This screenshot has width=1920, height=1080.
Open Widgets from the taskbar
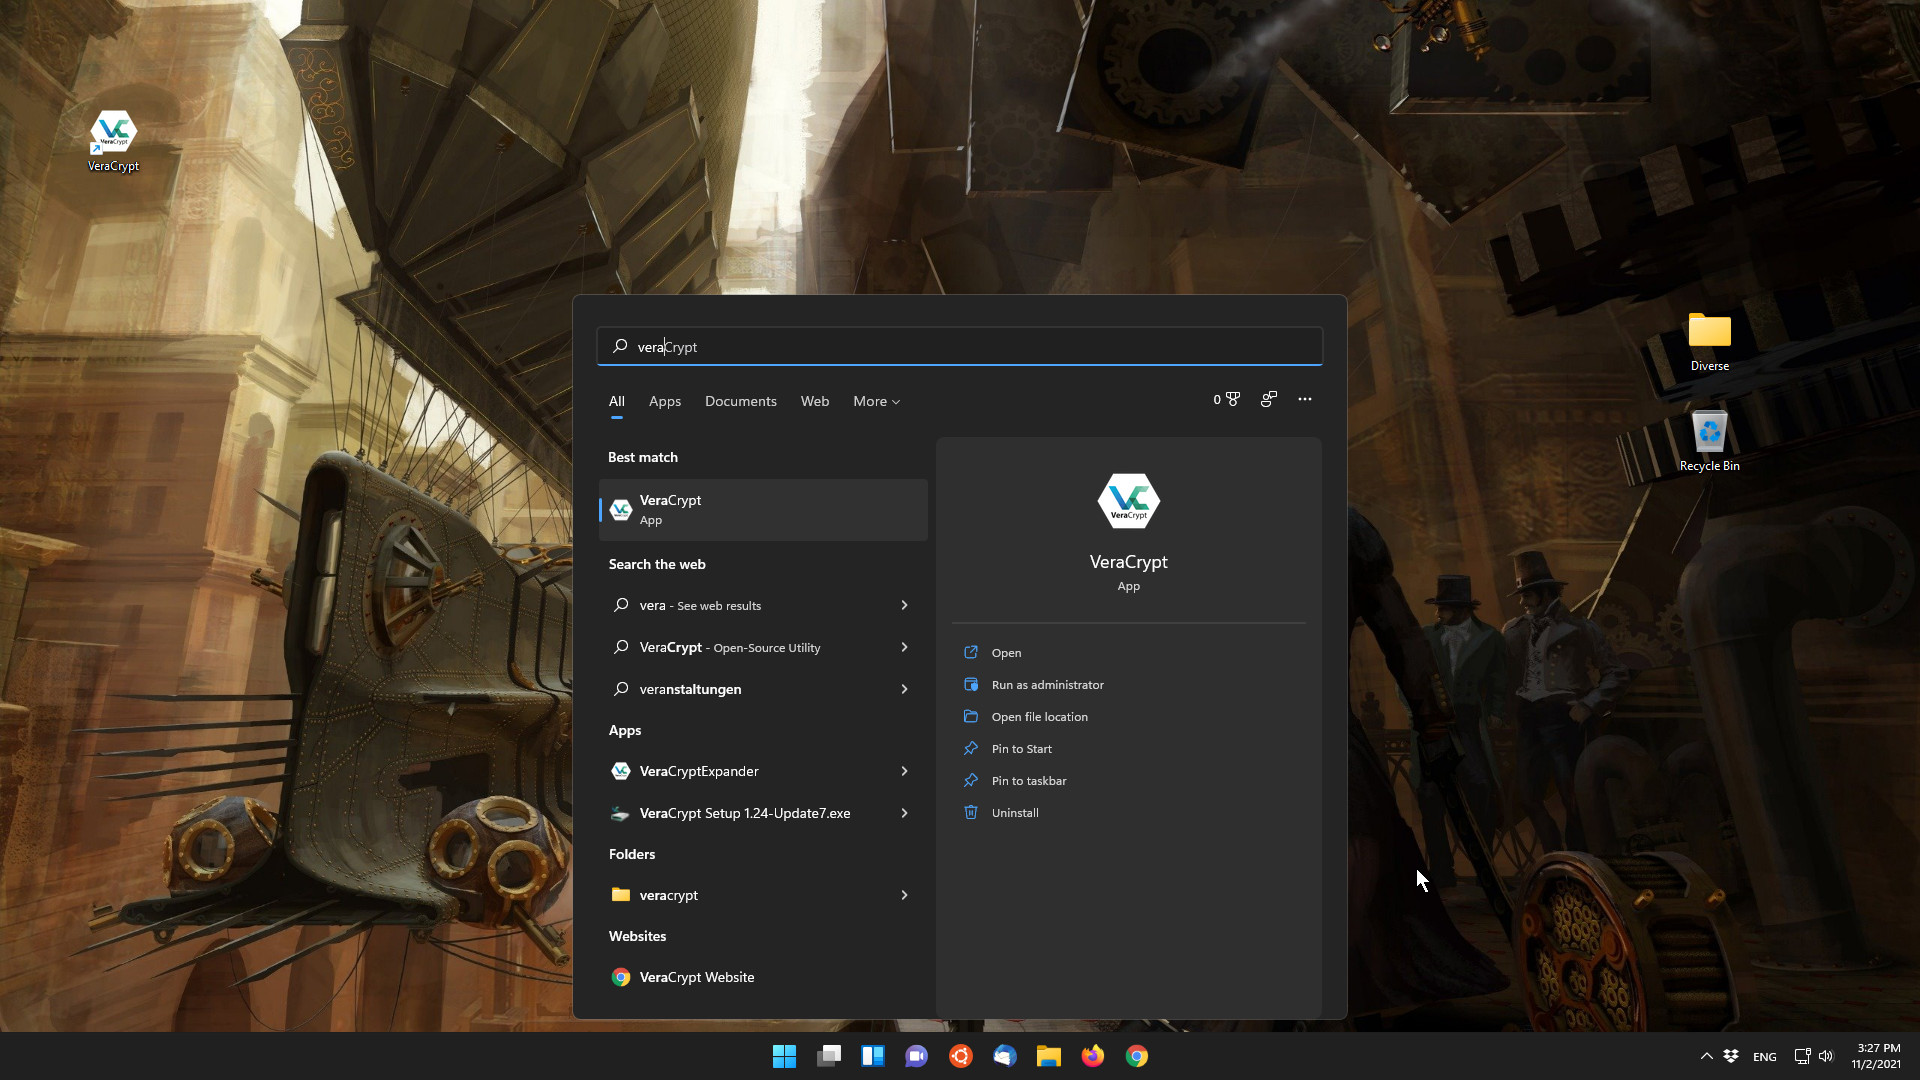873,1056
